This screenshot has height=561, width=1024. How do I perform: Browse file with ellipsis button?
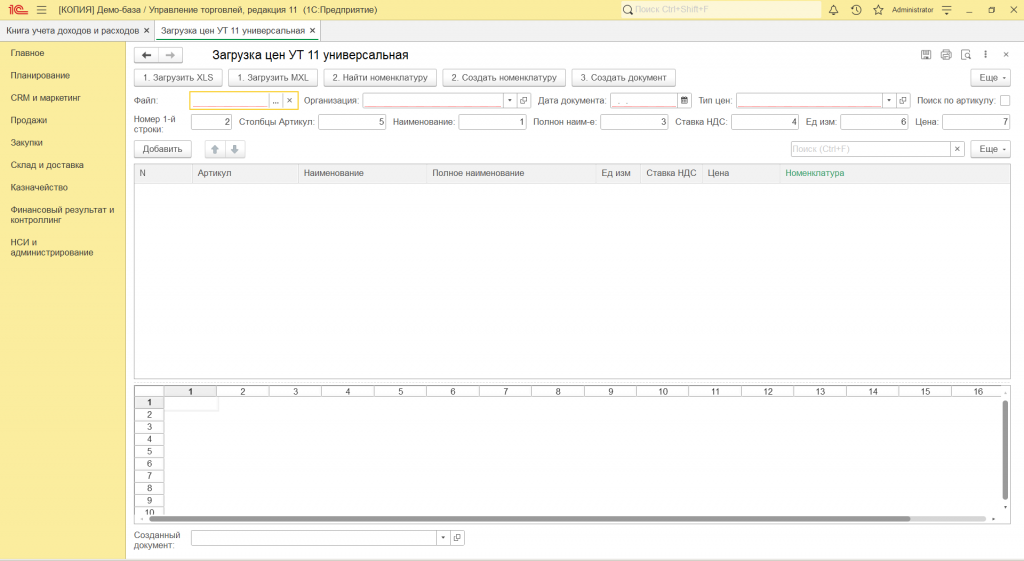(x=276, y=101)
